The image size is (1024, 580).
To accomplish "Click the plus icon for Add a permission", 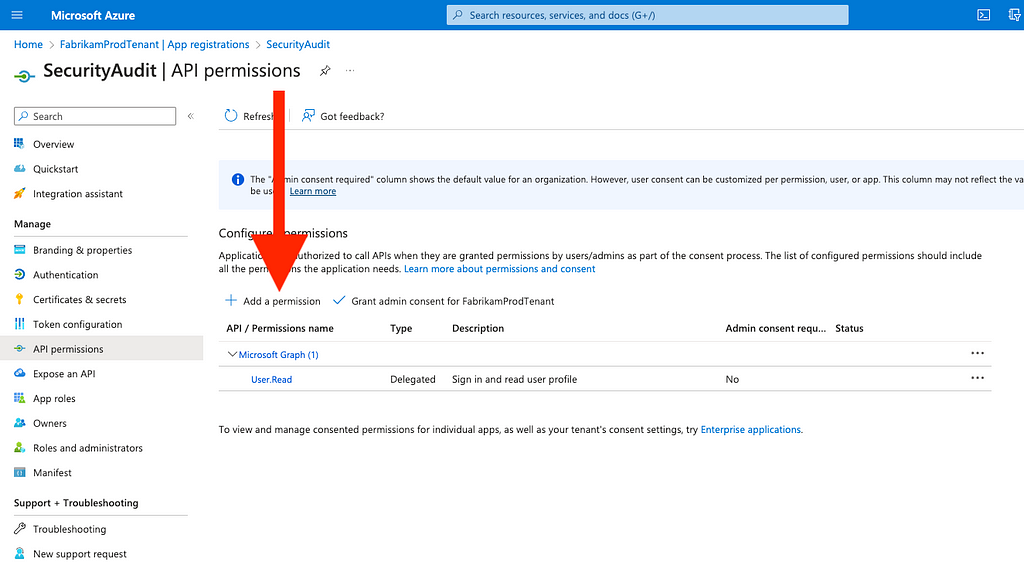I will [231, 300].
